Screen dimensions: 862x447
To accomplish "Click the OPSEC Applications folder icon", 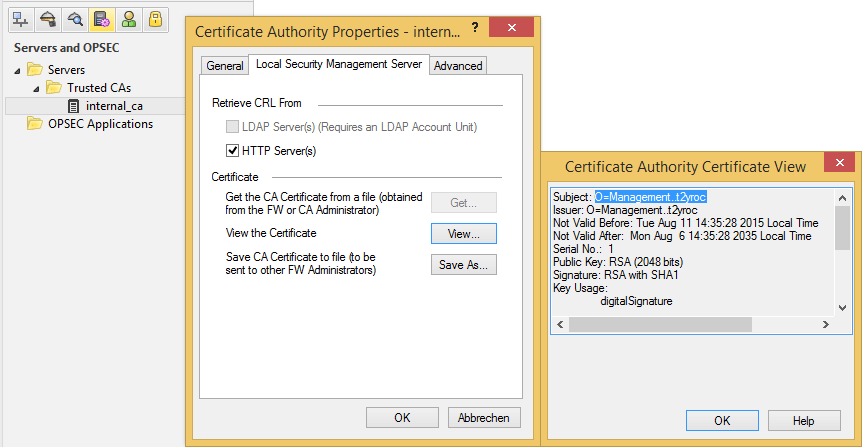I will (35, 124).
